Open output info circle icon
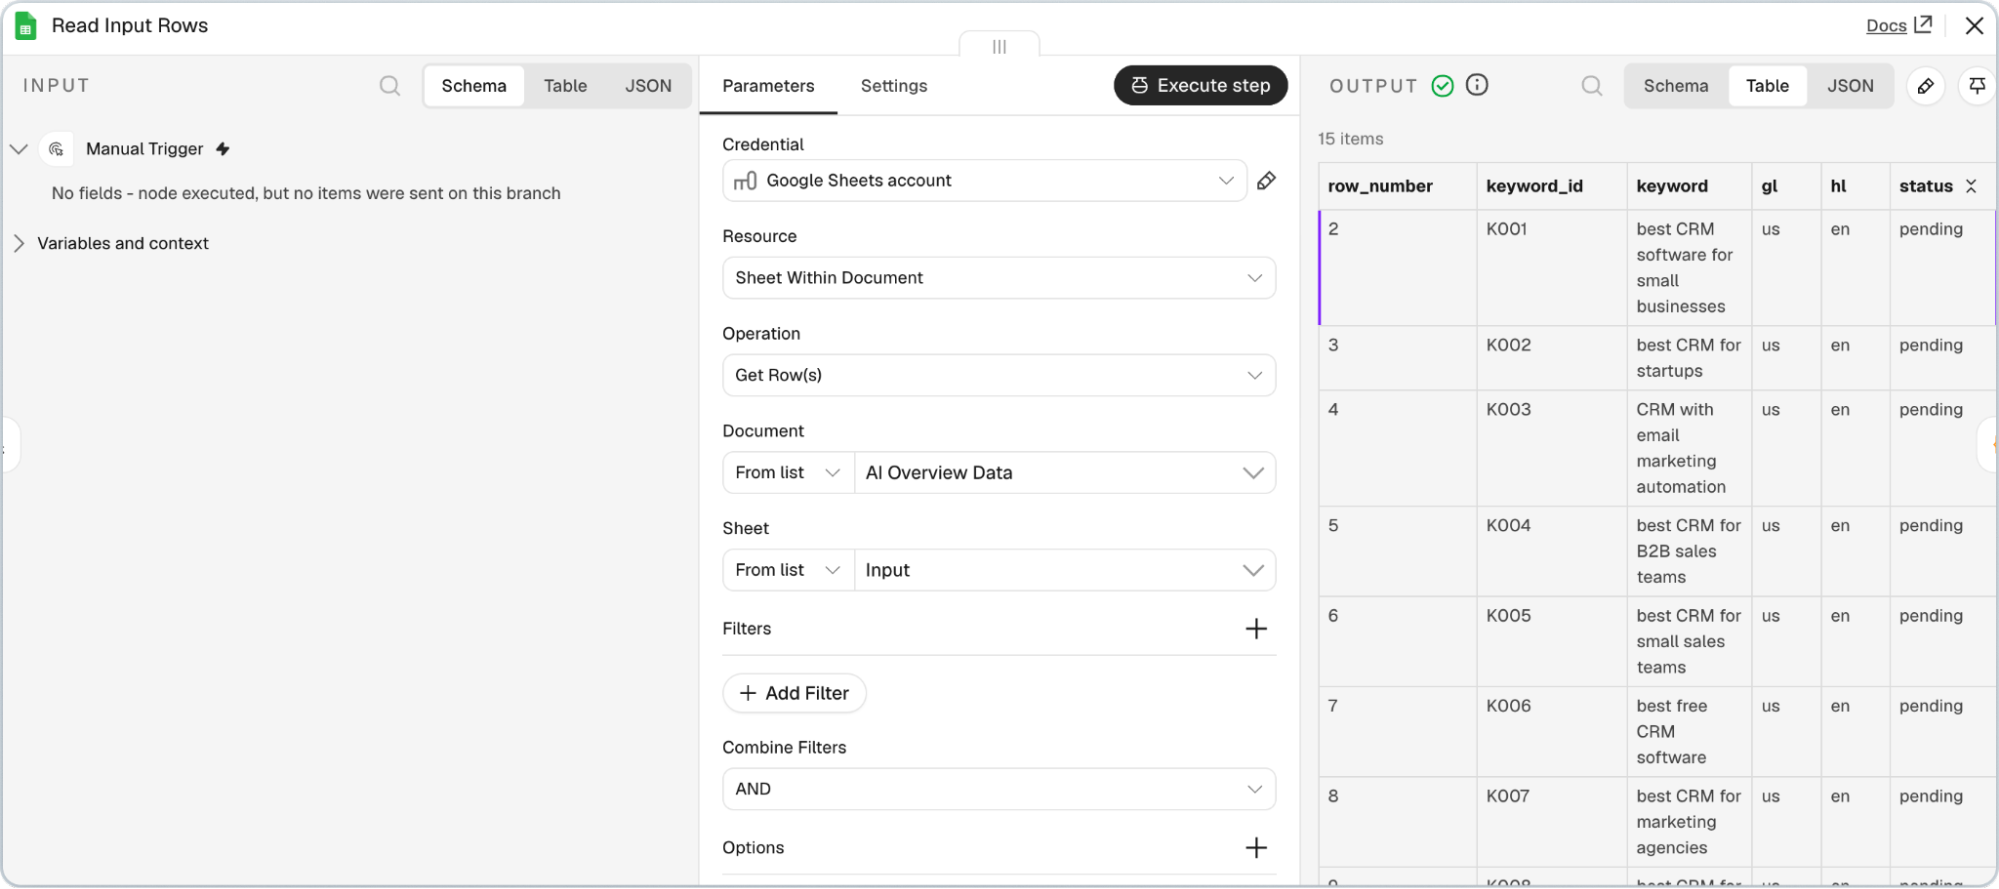The width and height of the screenshot is (1999, 889). (x=1477, y=85)
